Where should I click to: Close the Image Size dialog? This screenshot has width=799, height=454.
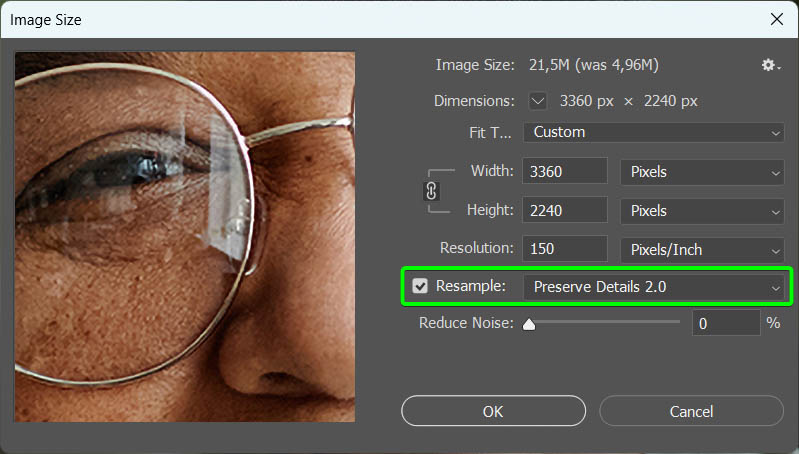point(777,19)
